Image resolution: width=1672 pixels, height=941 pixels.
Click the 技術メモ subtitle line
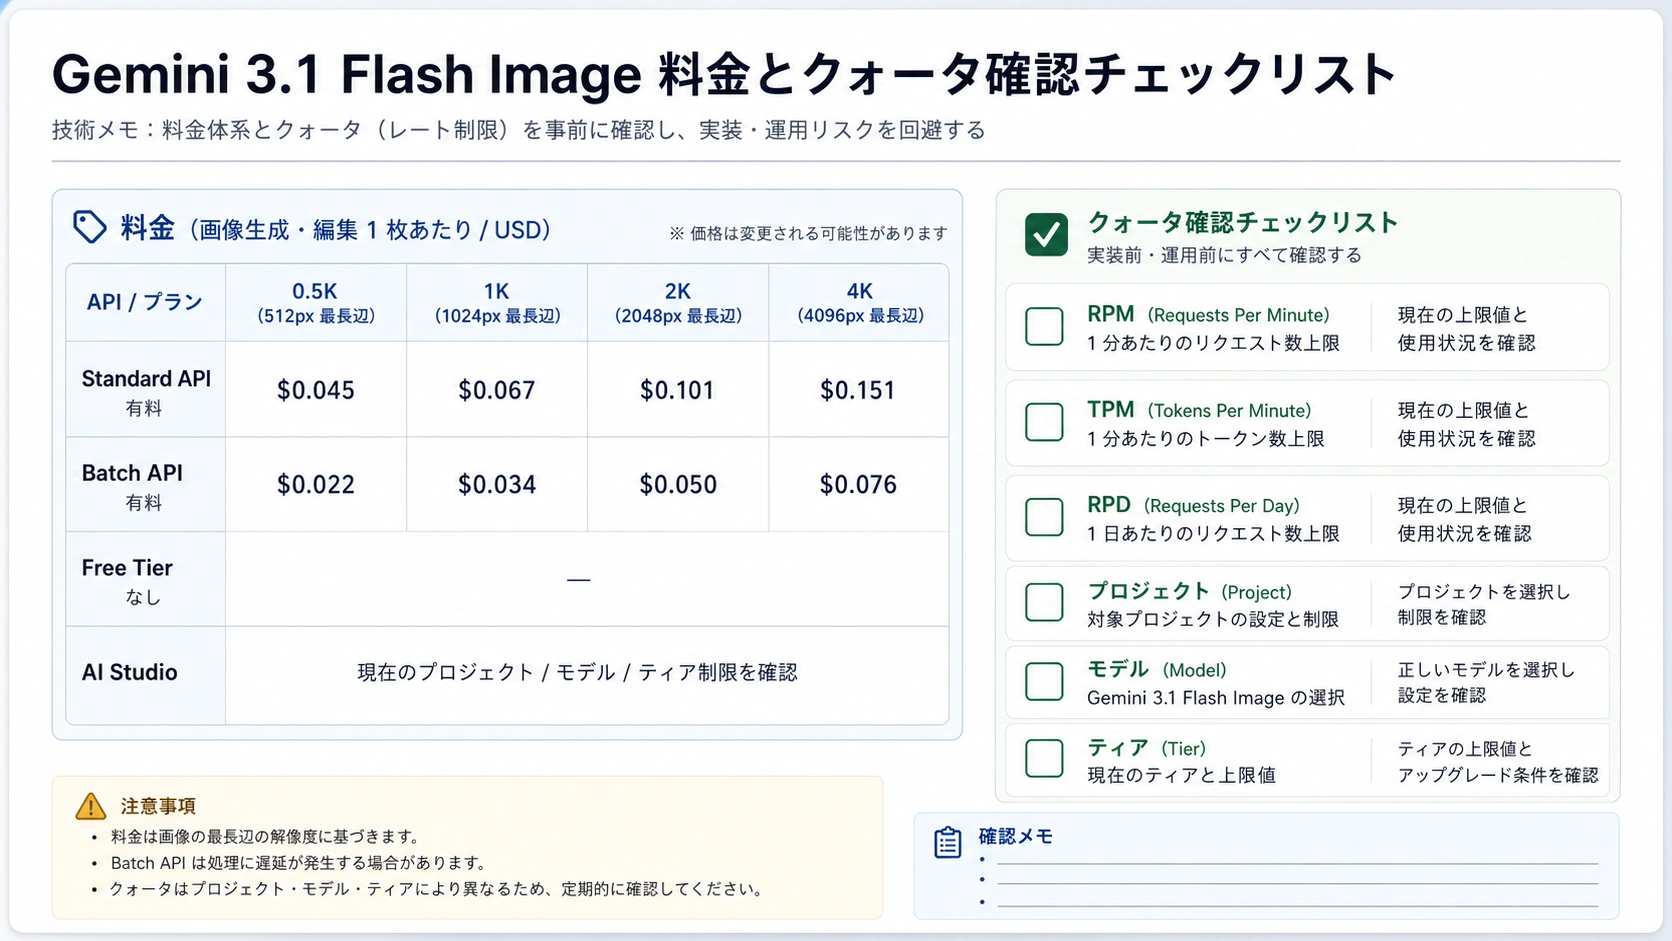click(x=519, y=130)
